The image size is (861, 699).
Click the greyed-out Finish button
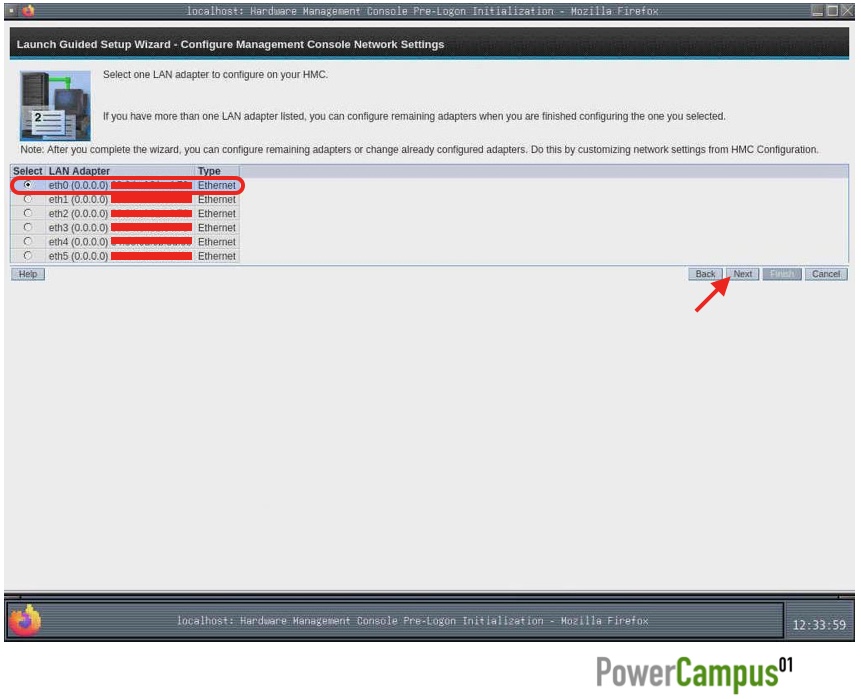782,274
